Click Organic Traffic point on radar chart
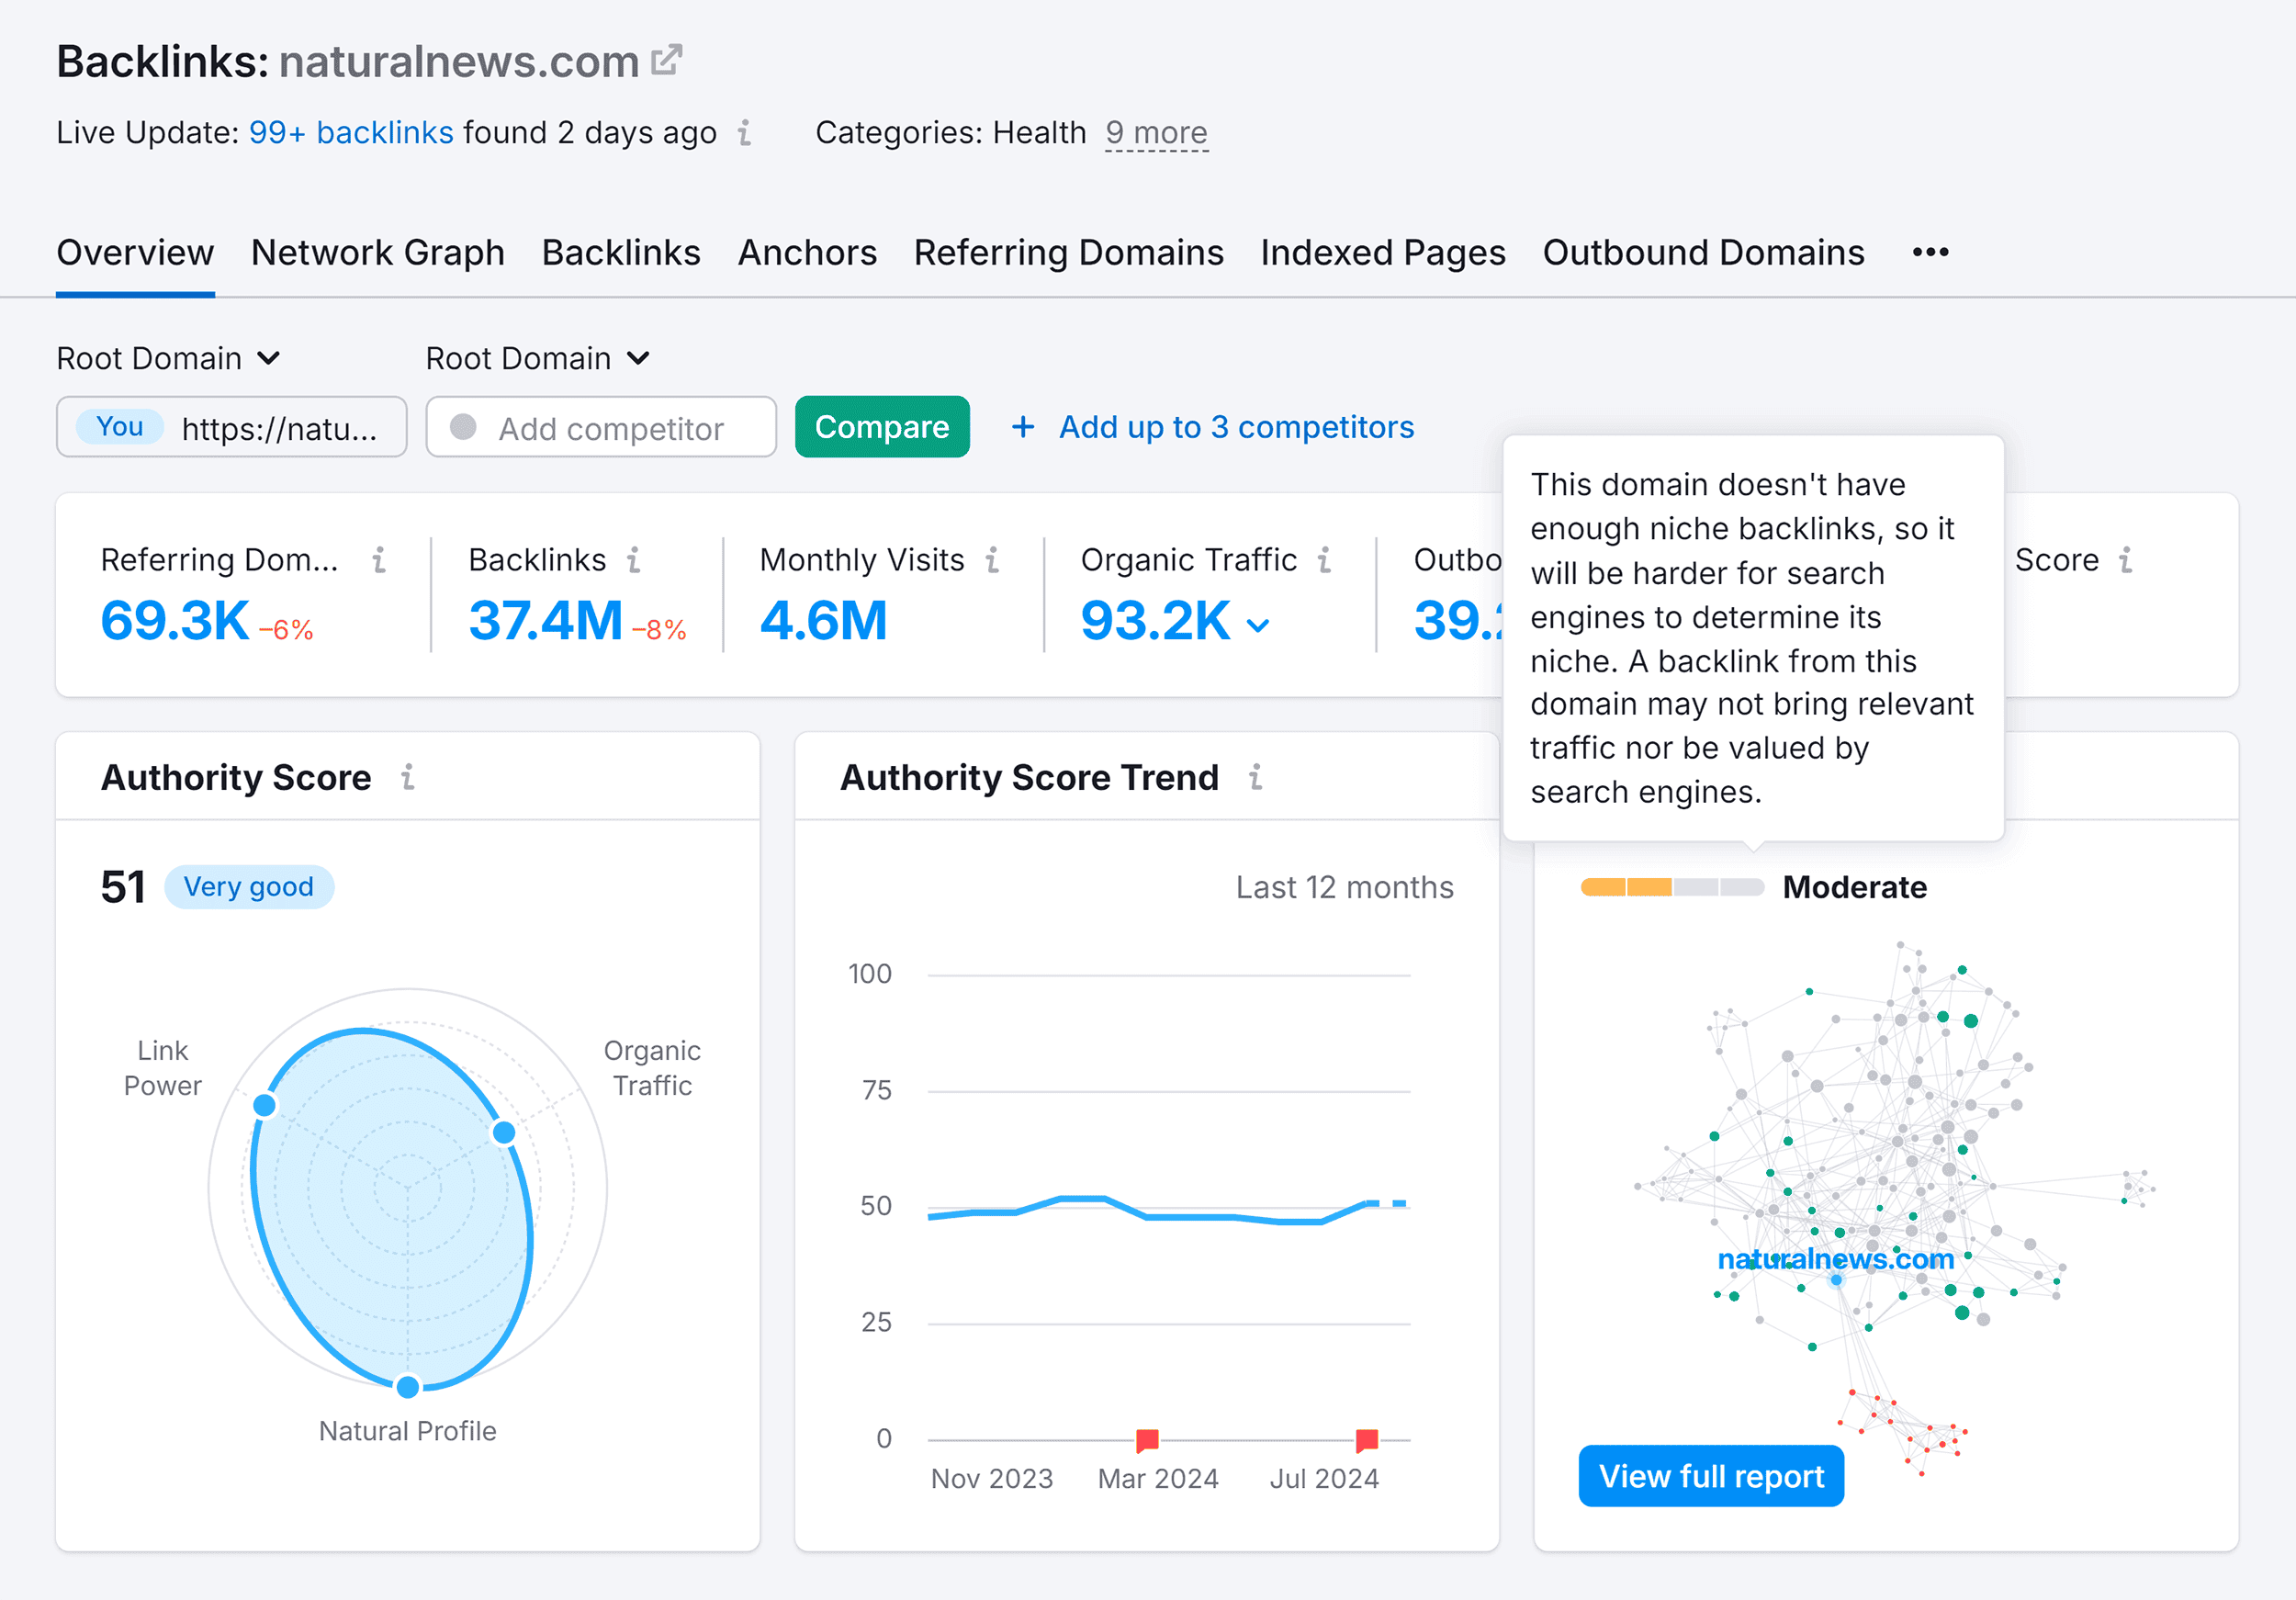The image size is (2296, 1600). coord(504,1132)
